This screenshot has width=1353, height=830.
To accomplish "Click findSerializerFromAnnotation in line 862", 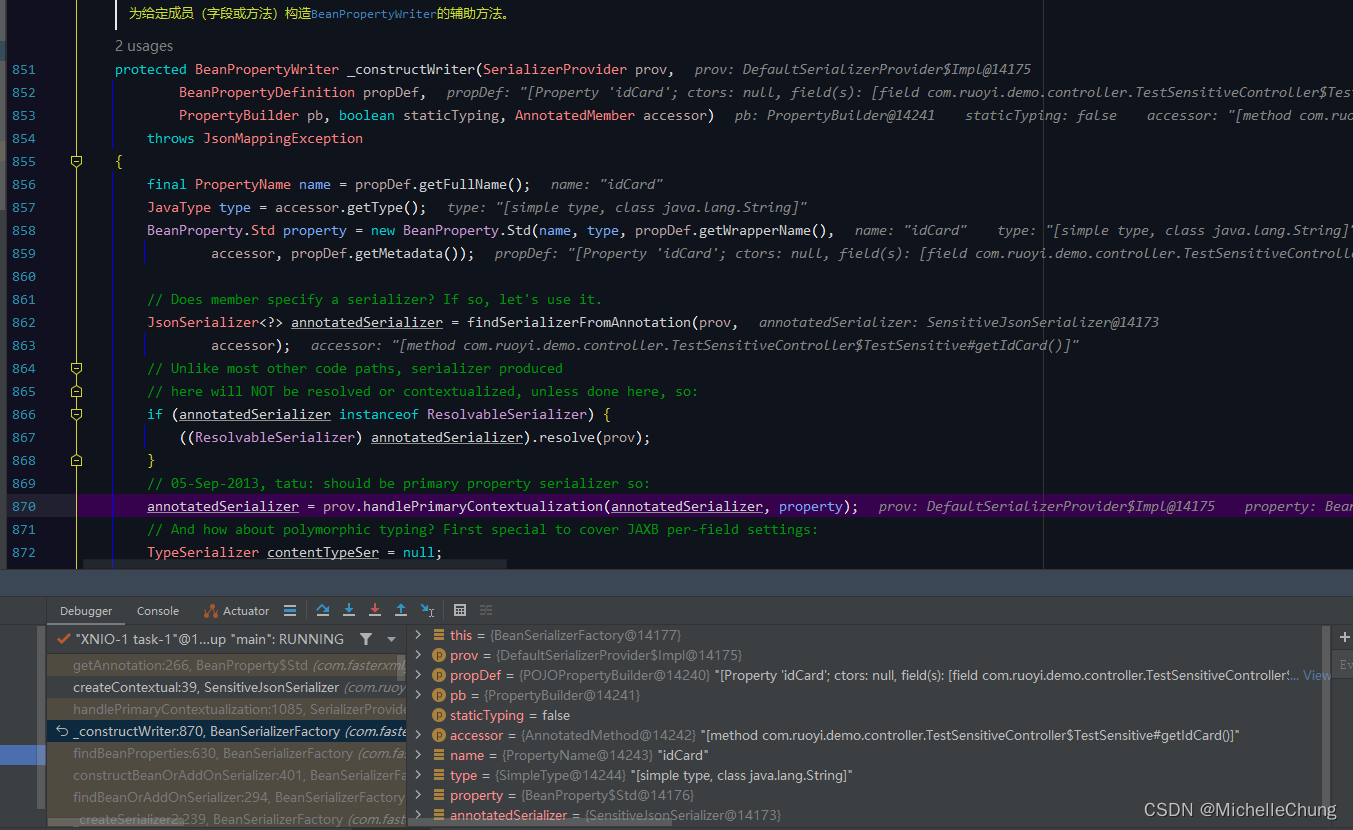I will click(578, 322).
